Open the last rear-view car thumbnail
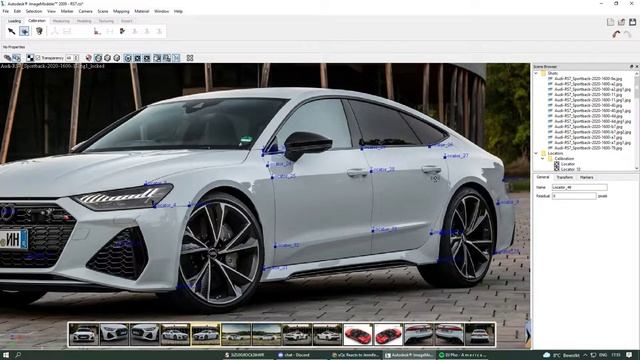The height and width of the screenshot is (360, 640). point(480,334)
